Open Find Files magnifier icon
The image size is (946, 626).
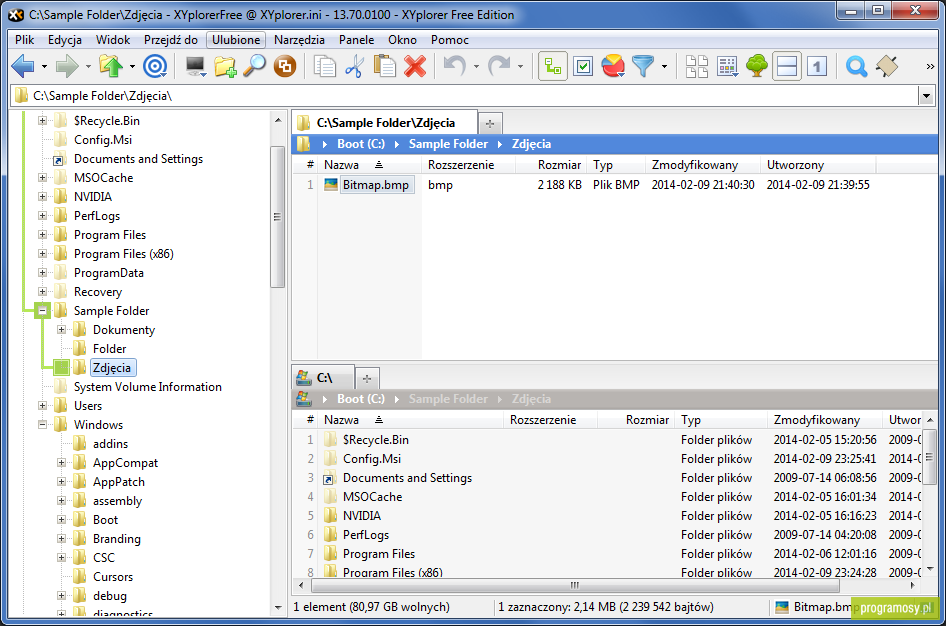point(255,66)
